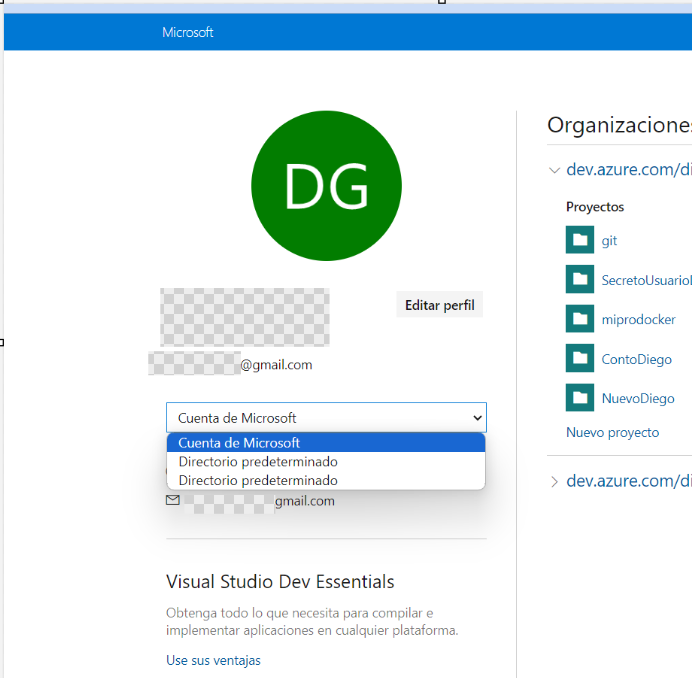Image resolution: width=692 pixels, height=678 pixels.
Task: Open the miprodocker project link
Action: pos(638,320)
